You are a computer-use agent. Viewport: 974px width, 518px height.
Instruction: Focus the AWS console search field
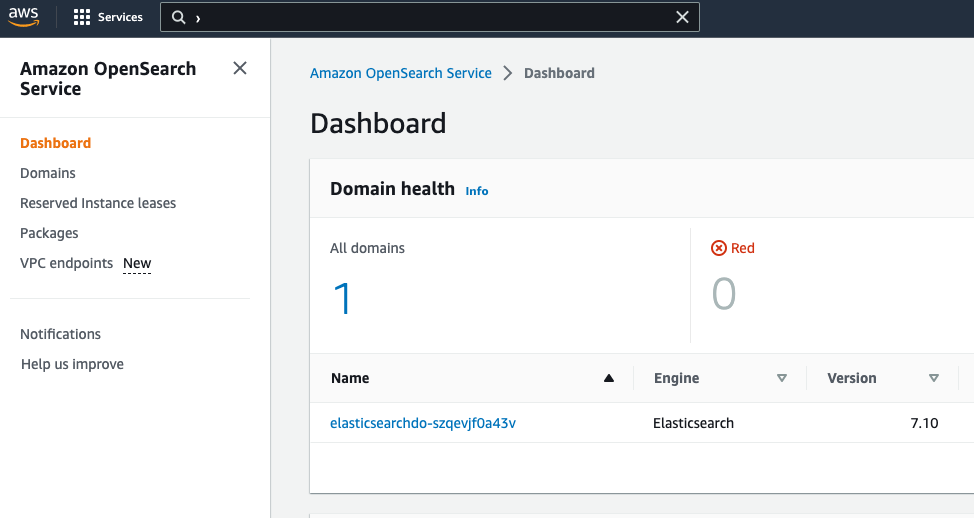click(430, 17)
